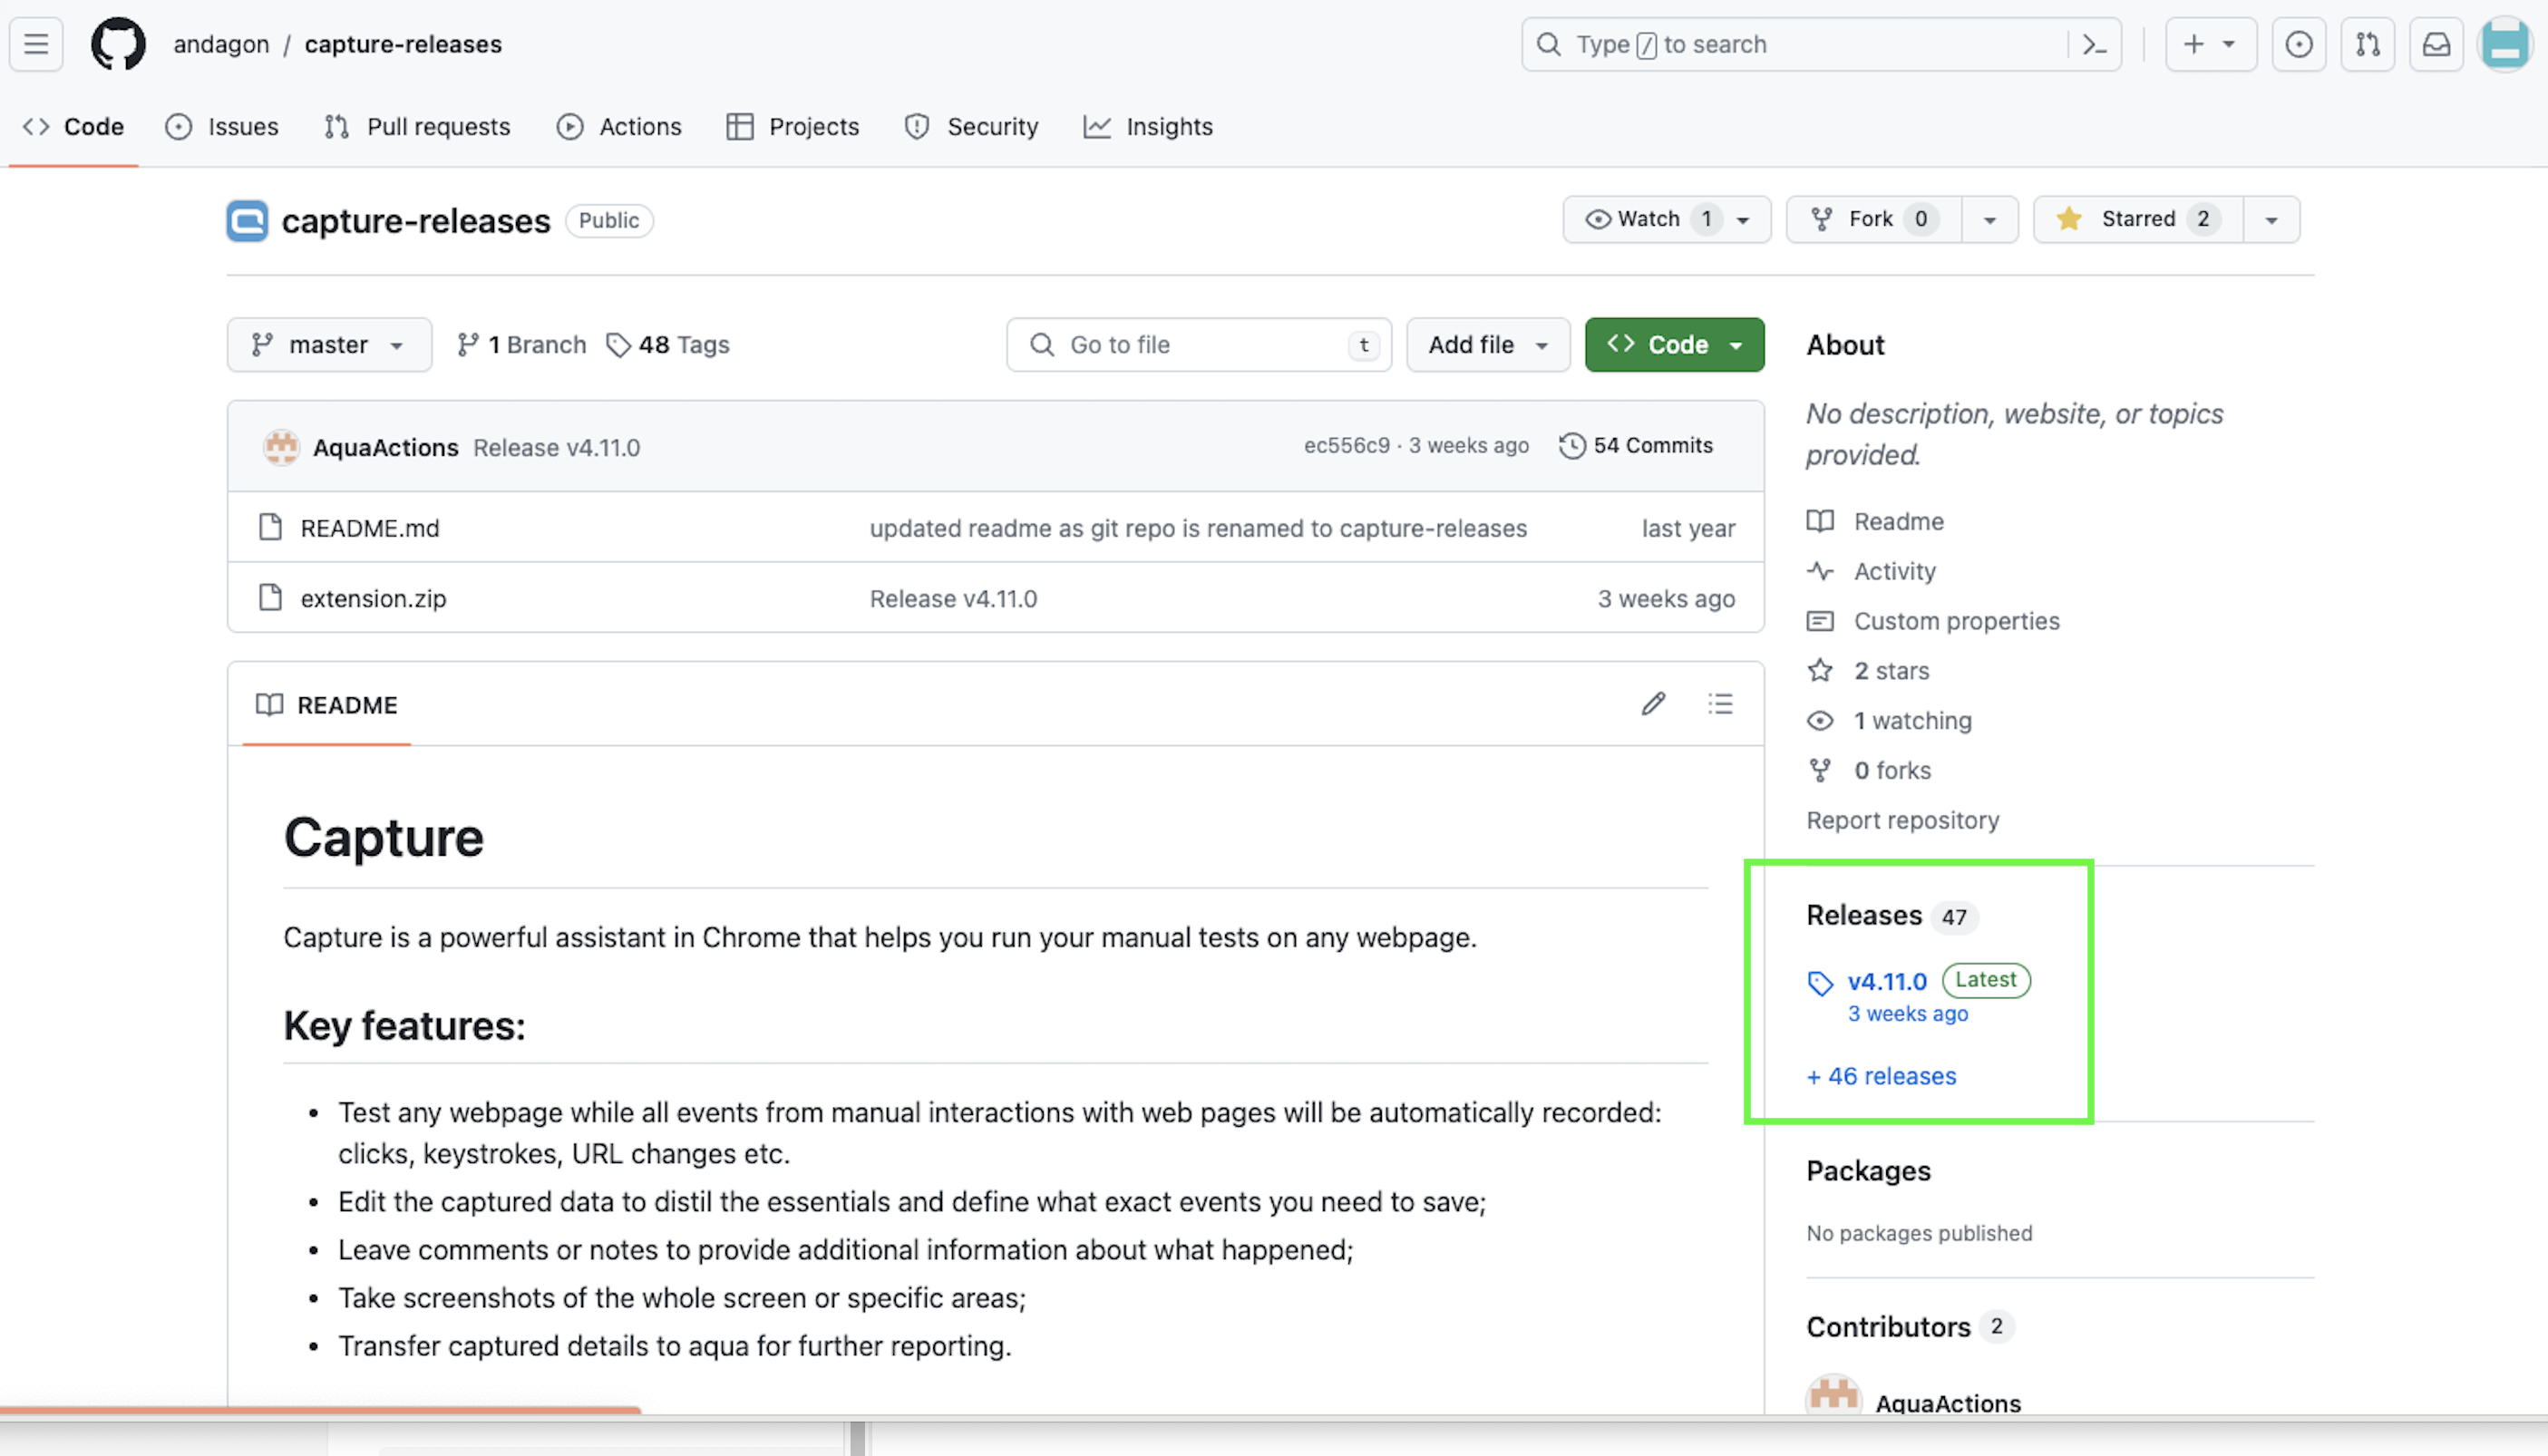The image size is (2548, 1456).
Task: Toggle the Starred button
Action: tap(2138, 219)
